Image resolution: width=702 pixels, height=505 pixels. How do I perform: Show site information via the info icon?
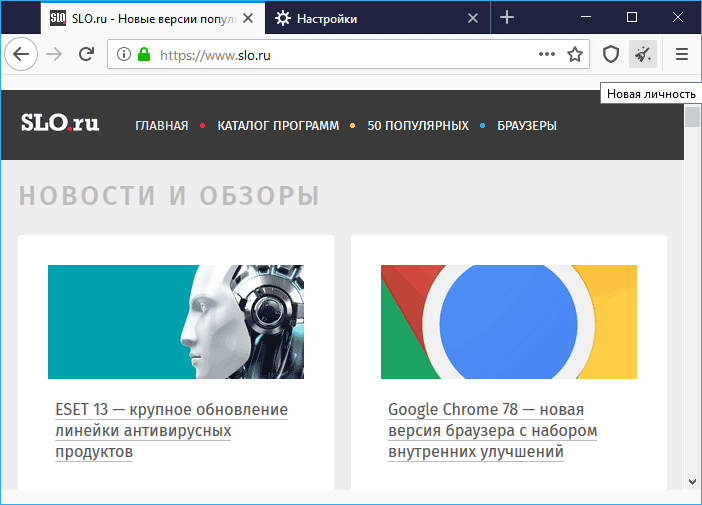coord(124,54)
